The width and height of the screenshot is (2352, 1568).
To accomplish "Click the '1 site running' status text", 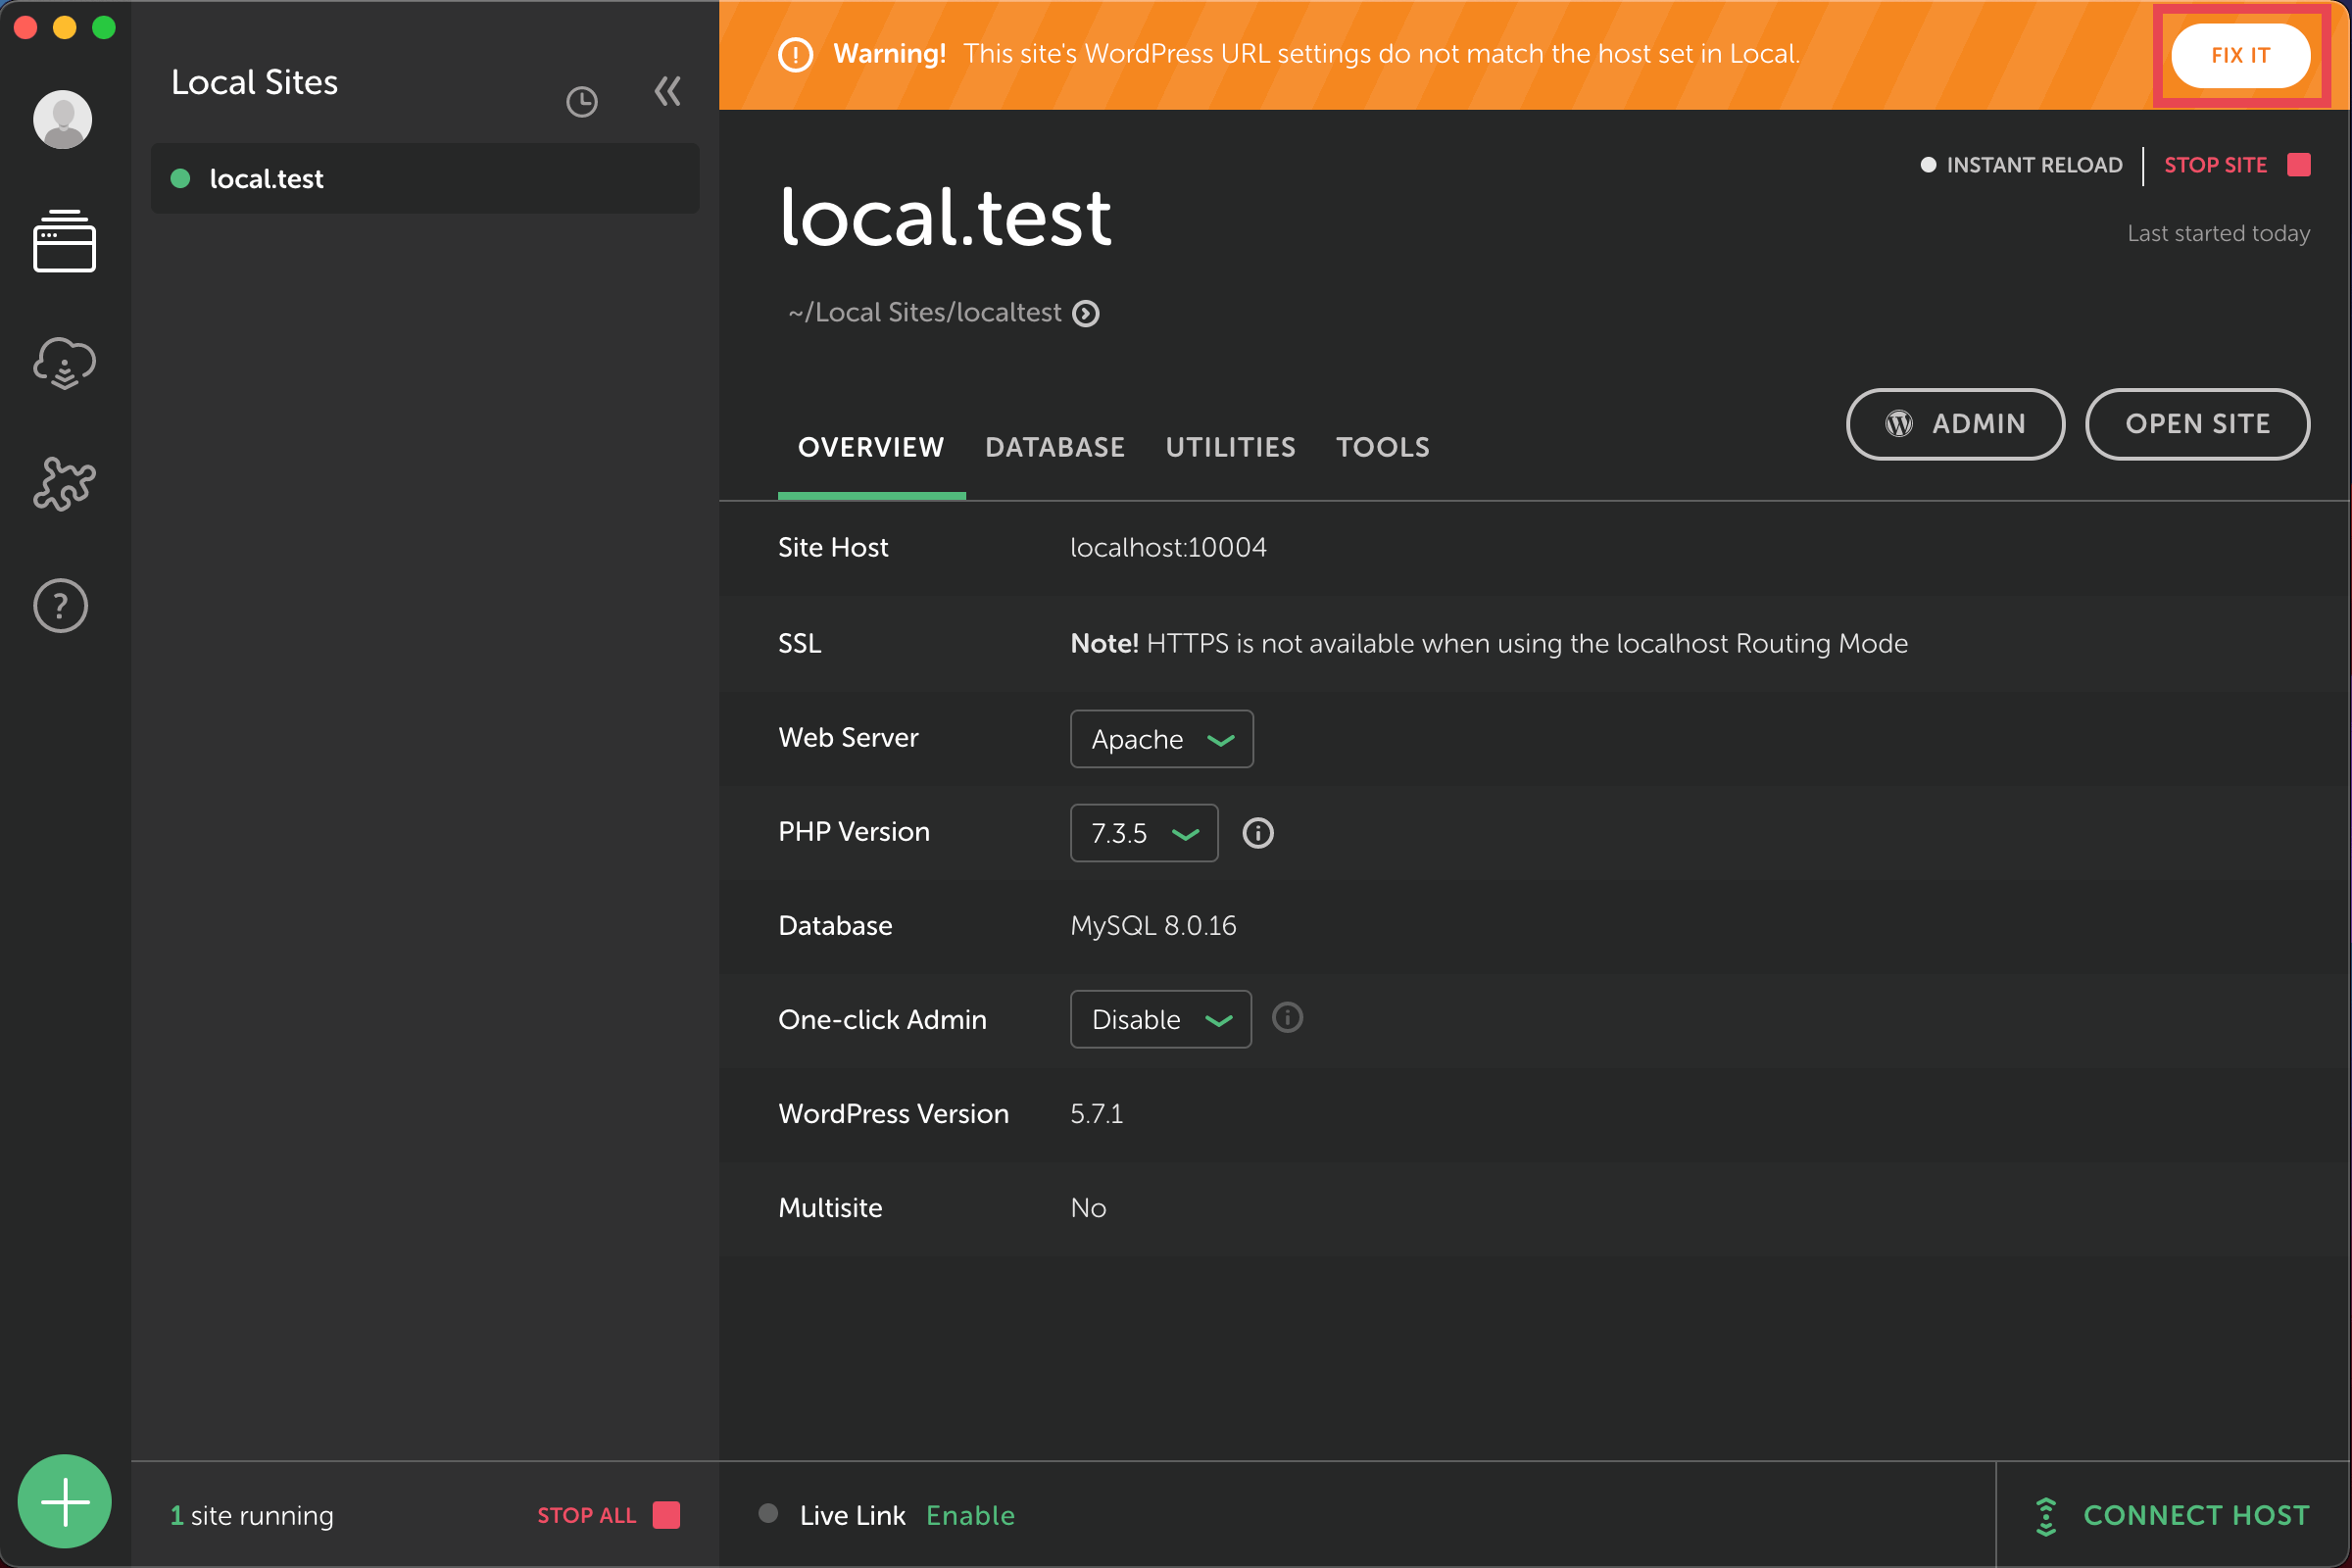I will 252,1515.
